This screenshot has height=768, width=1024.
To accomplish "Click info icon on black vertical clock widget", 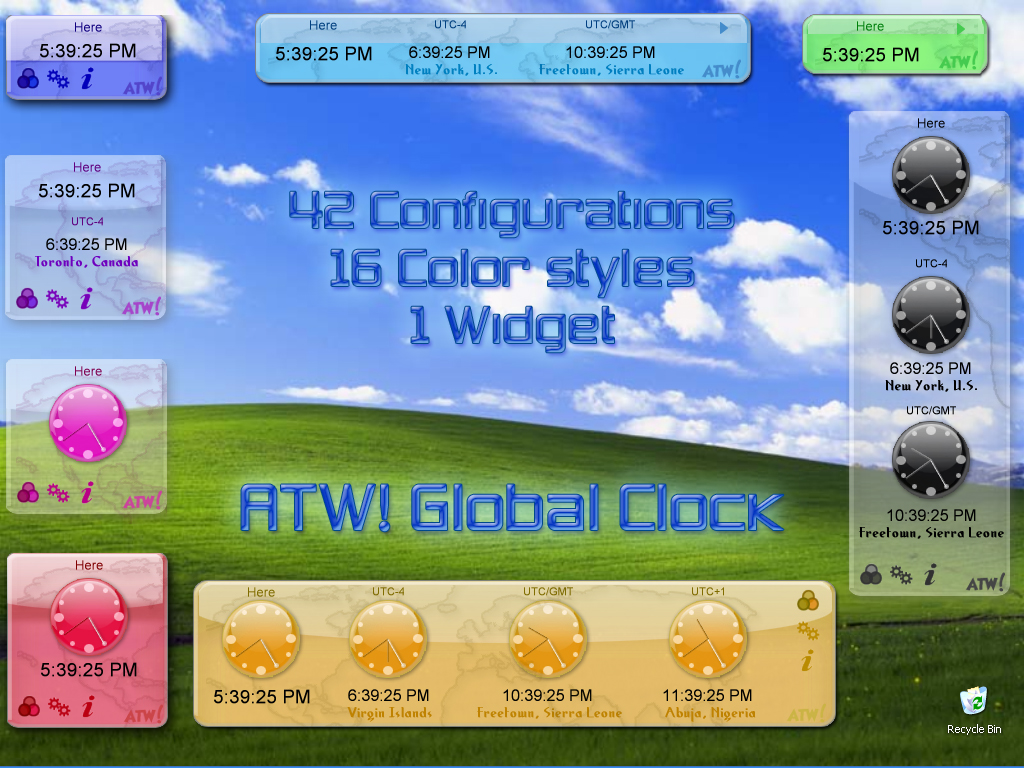I will (930, 575).
